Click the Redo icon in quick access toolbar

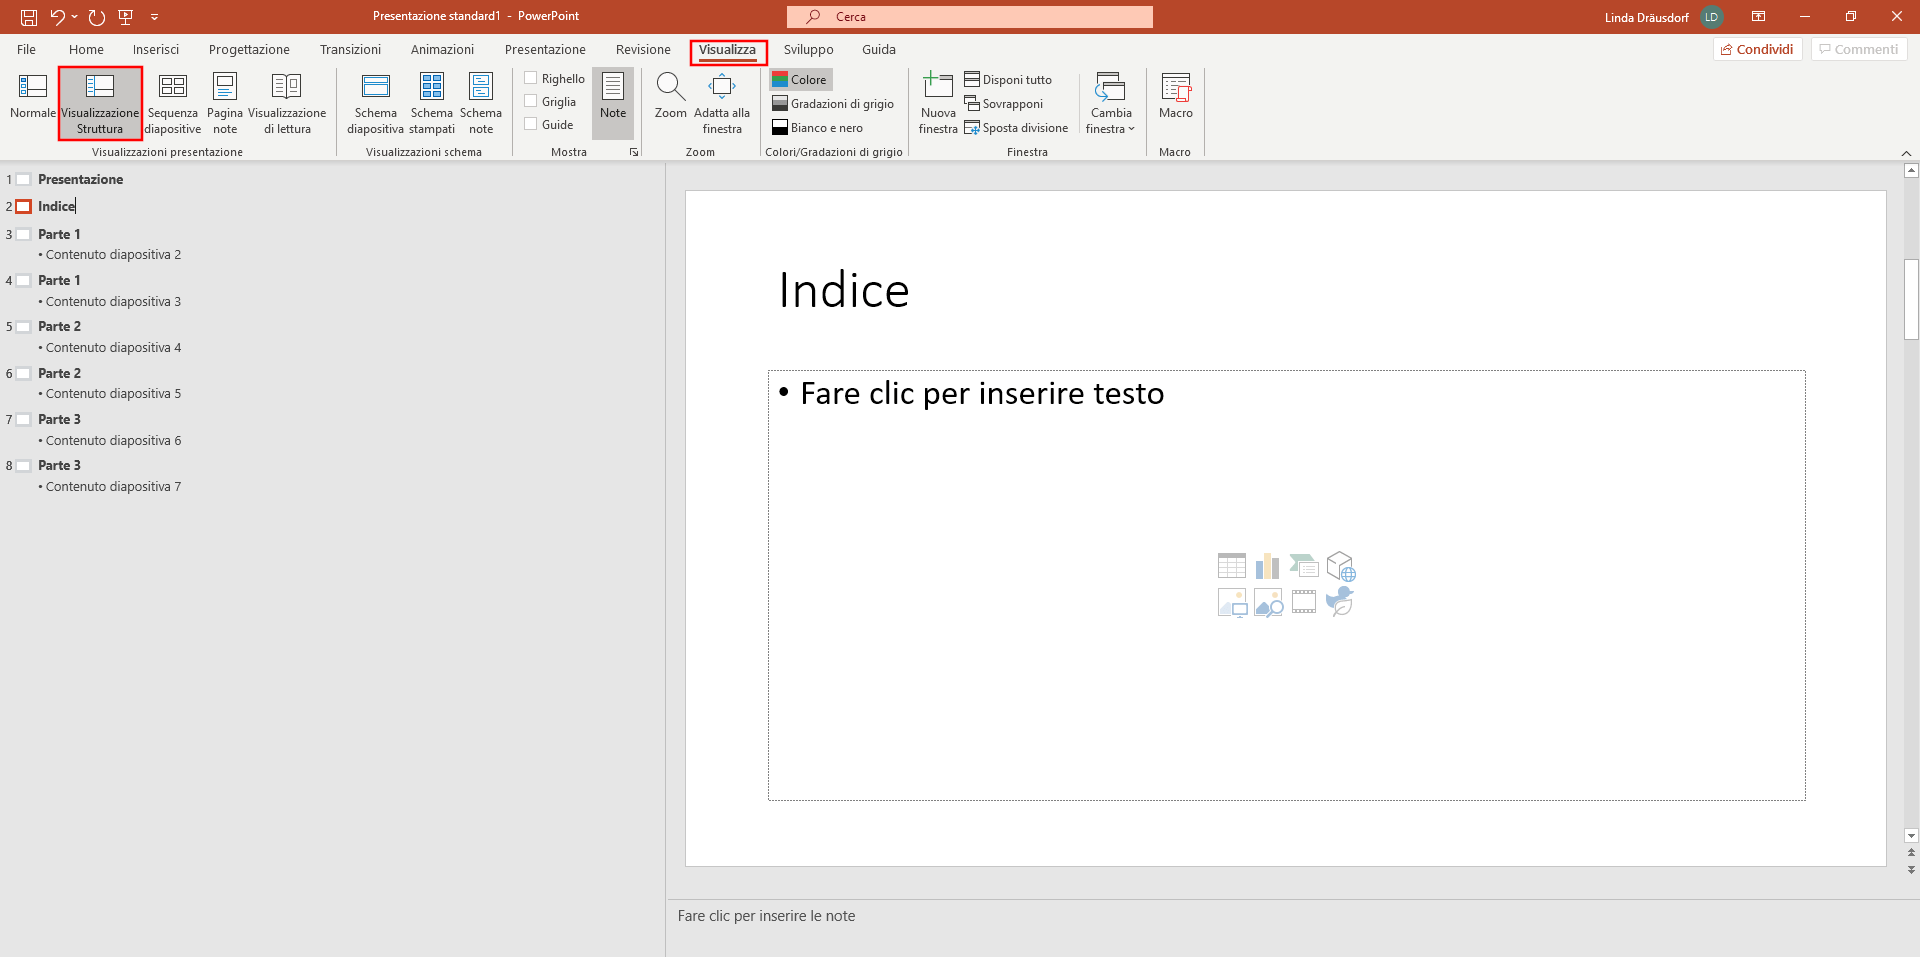[97, 17]
